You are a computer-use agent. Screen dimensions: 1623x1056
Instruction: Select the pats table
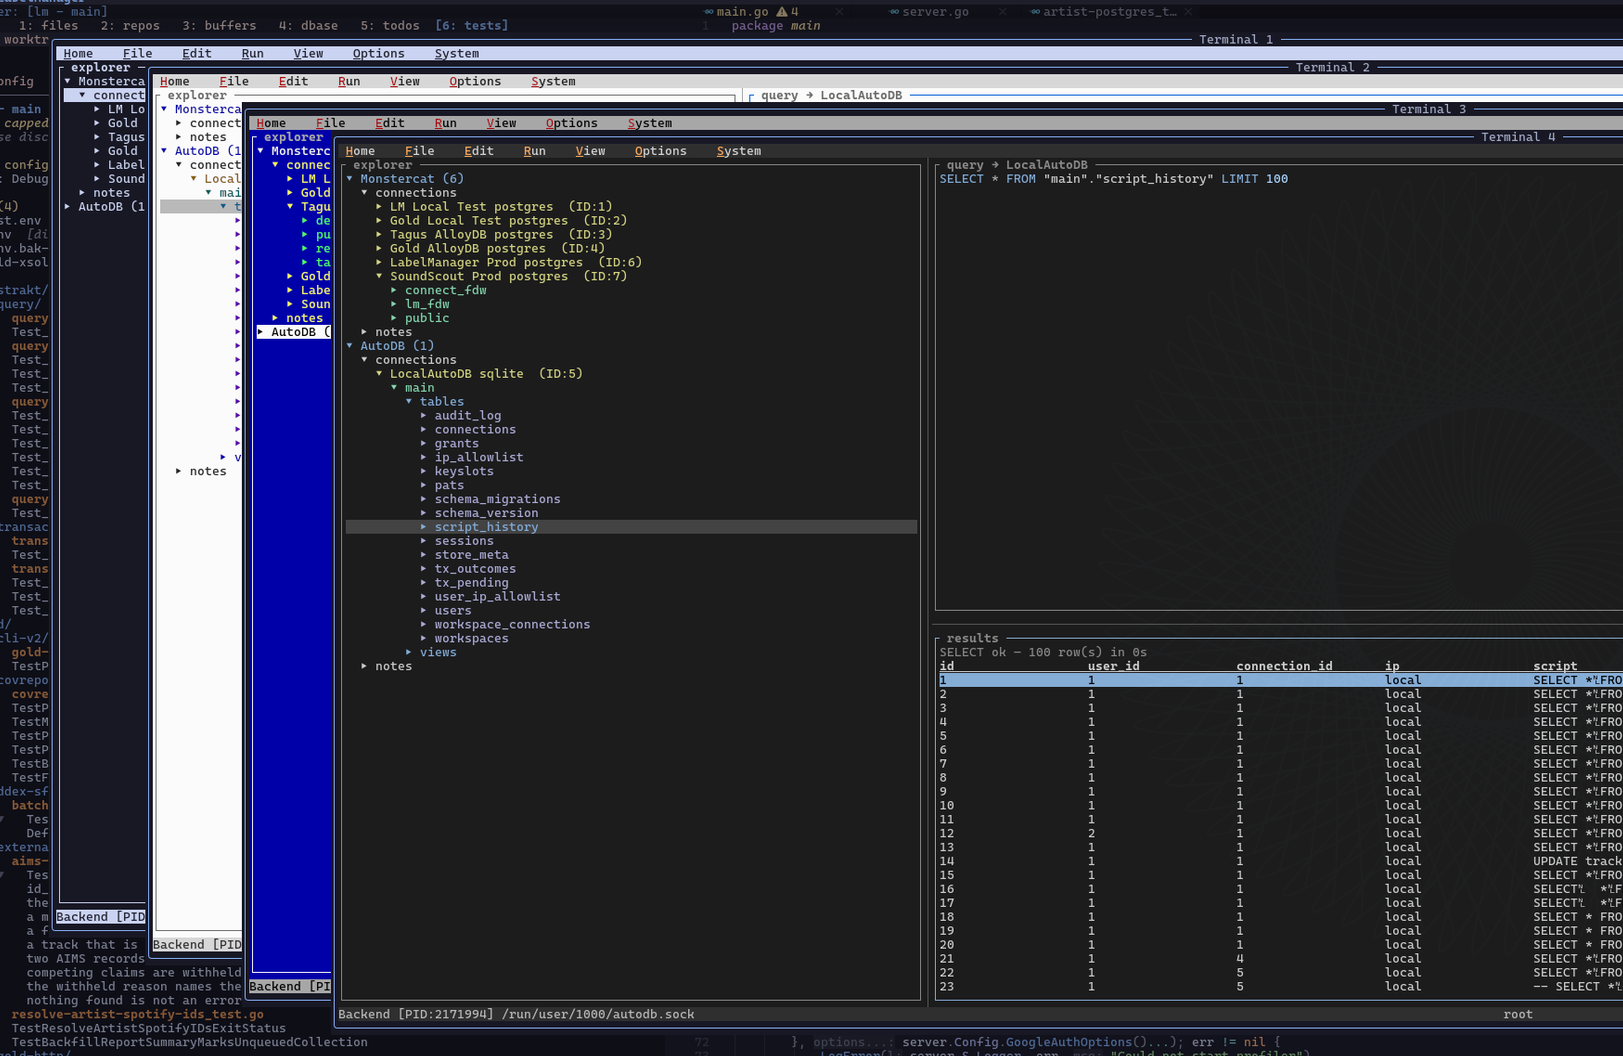pos(449,486)
